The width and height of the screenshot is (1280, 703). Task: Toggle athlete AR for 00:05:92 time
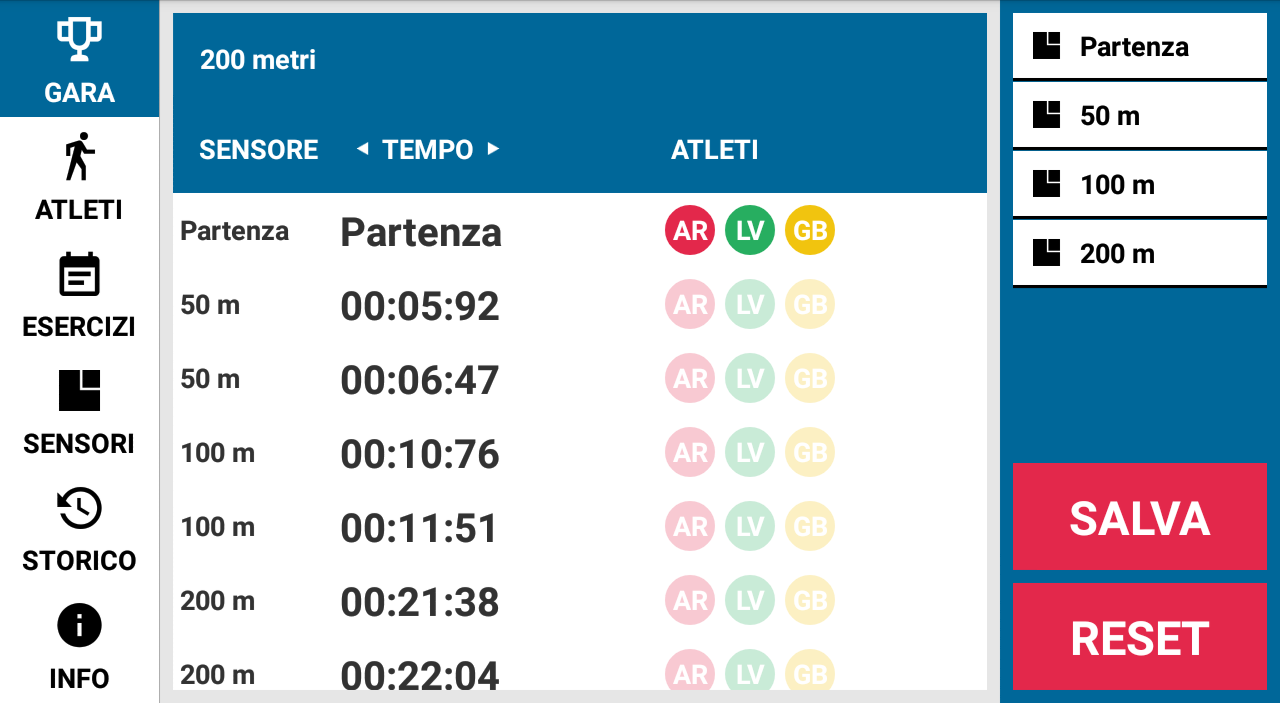point(690,305)
